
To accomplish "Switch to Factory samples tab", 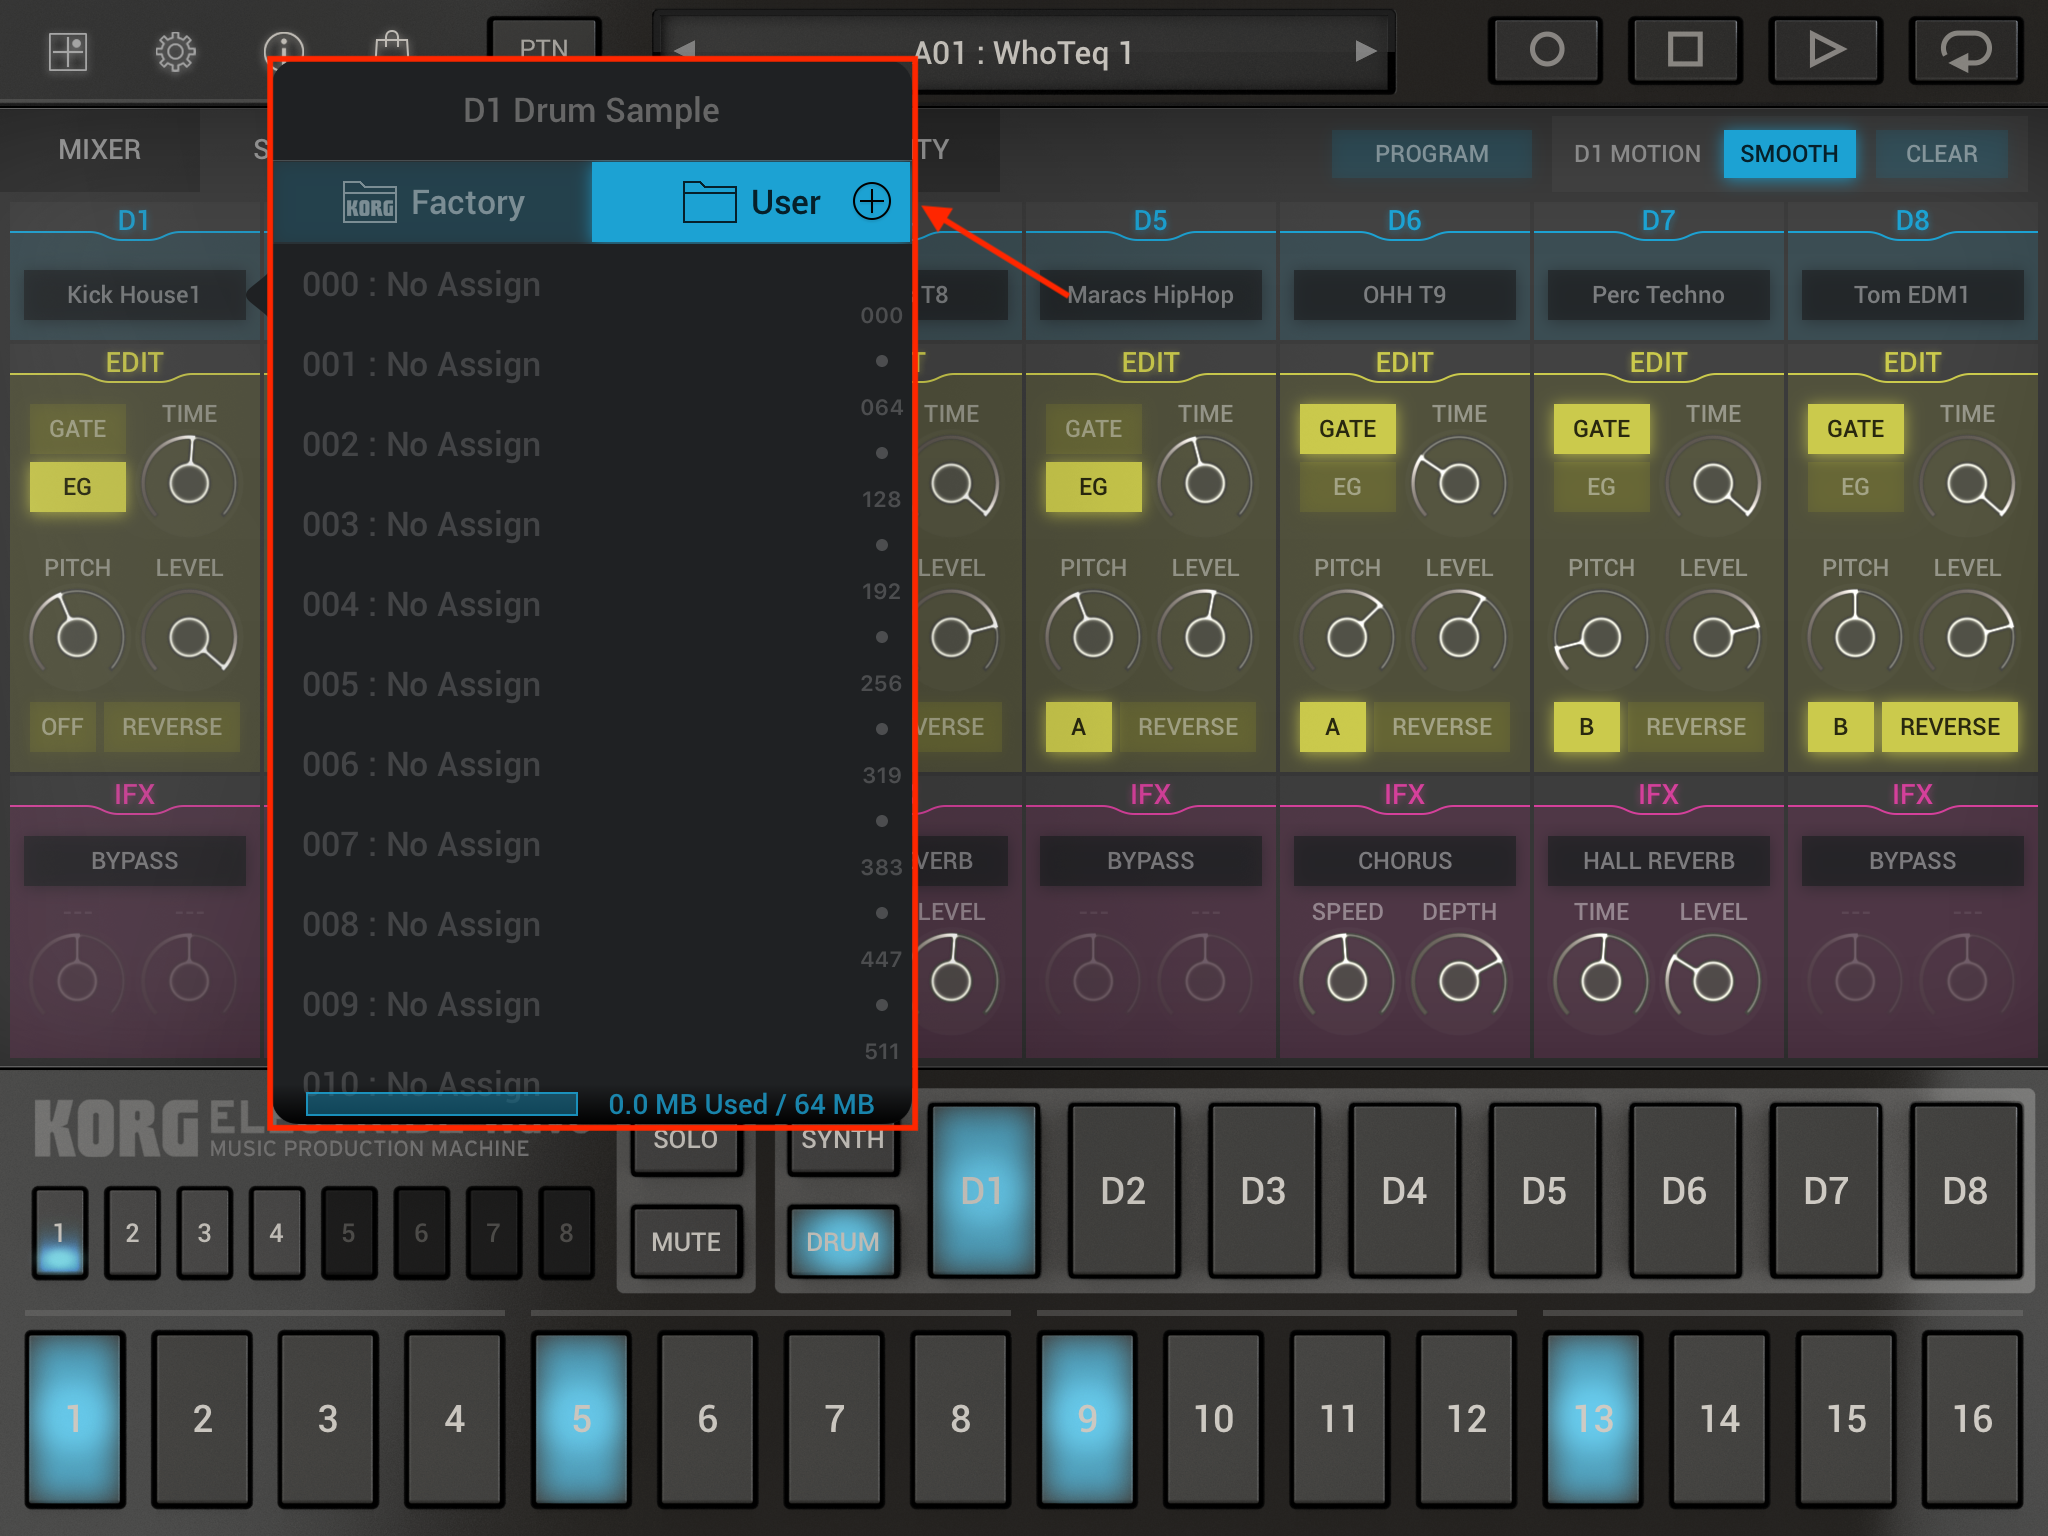I will click(433, 202).
